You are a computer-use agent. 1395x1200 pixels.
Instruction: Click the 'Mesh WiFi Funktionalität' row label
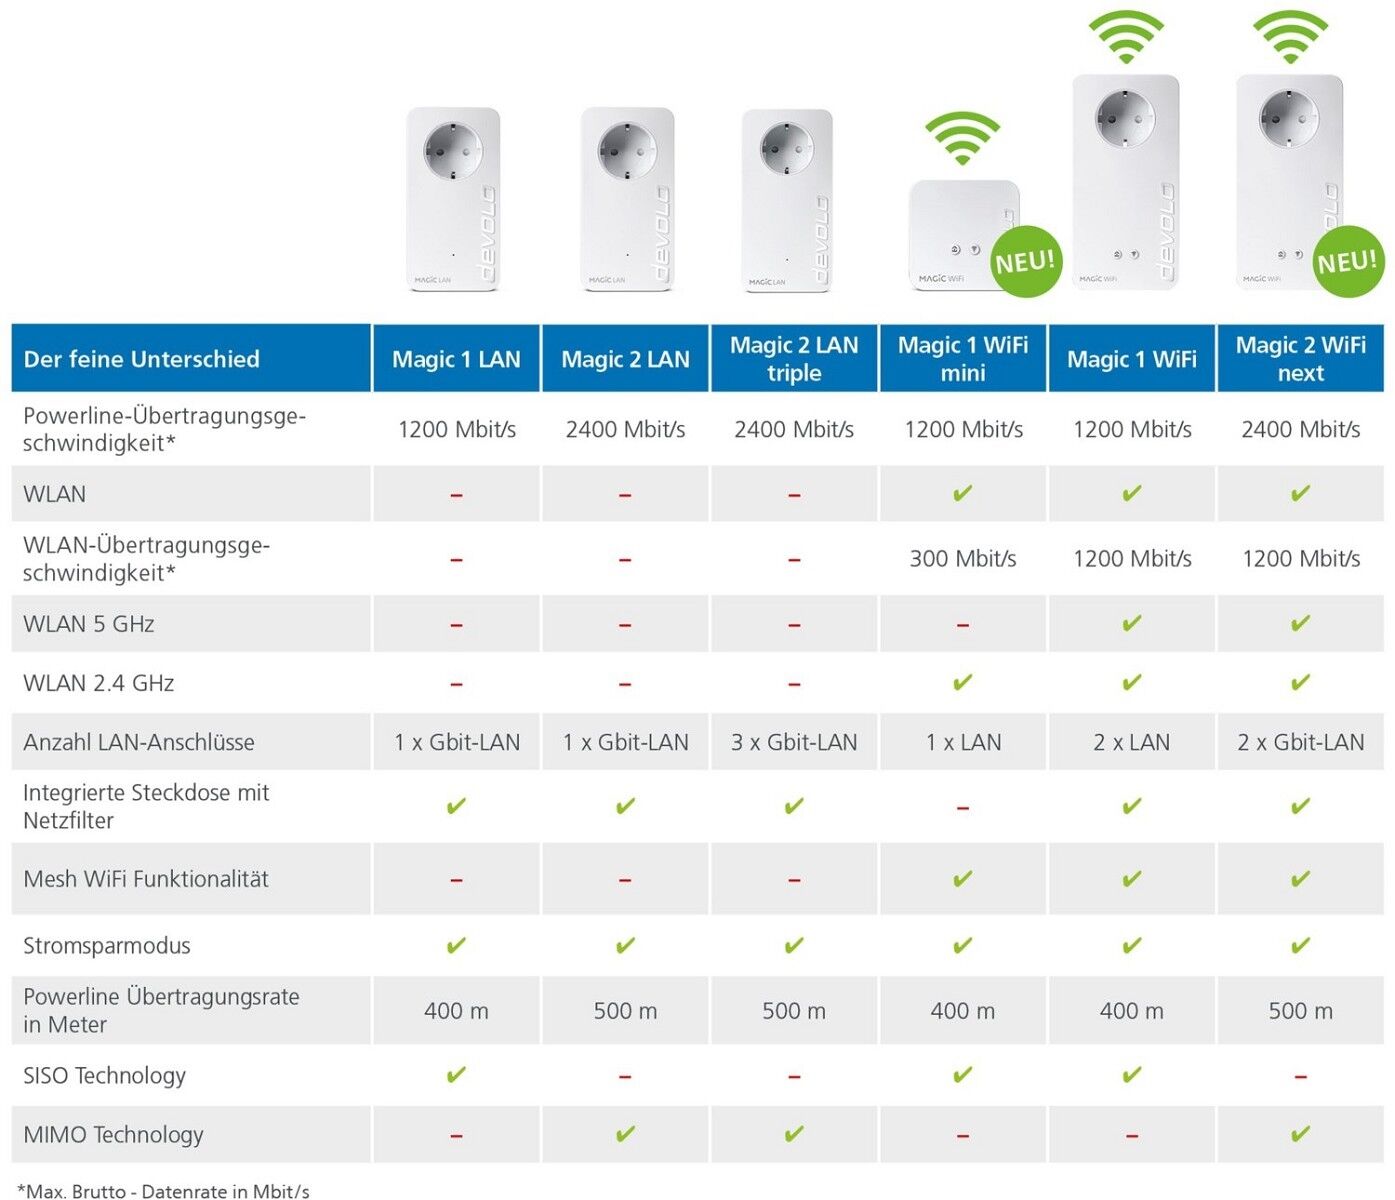click(x=146, y=879)
